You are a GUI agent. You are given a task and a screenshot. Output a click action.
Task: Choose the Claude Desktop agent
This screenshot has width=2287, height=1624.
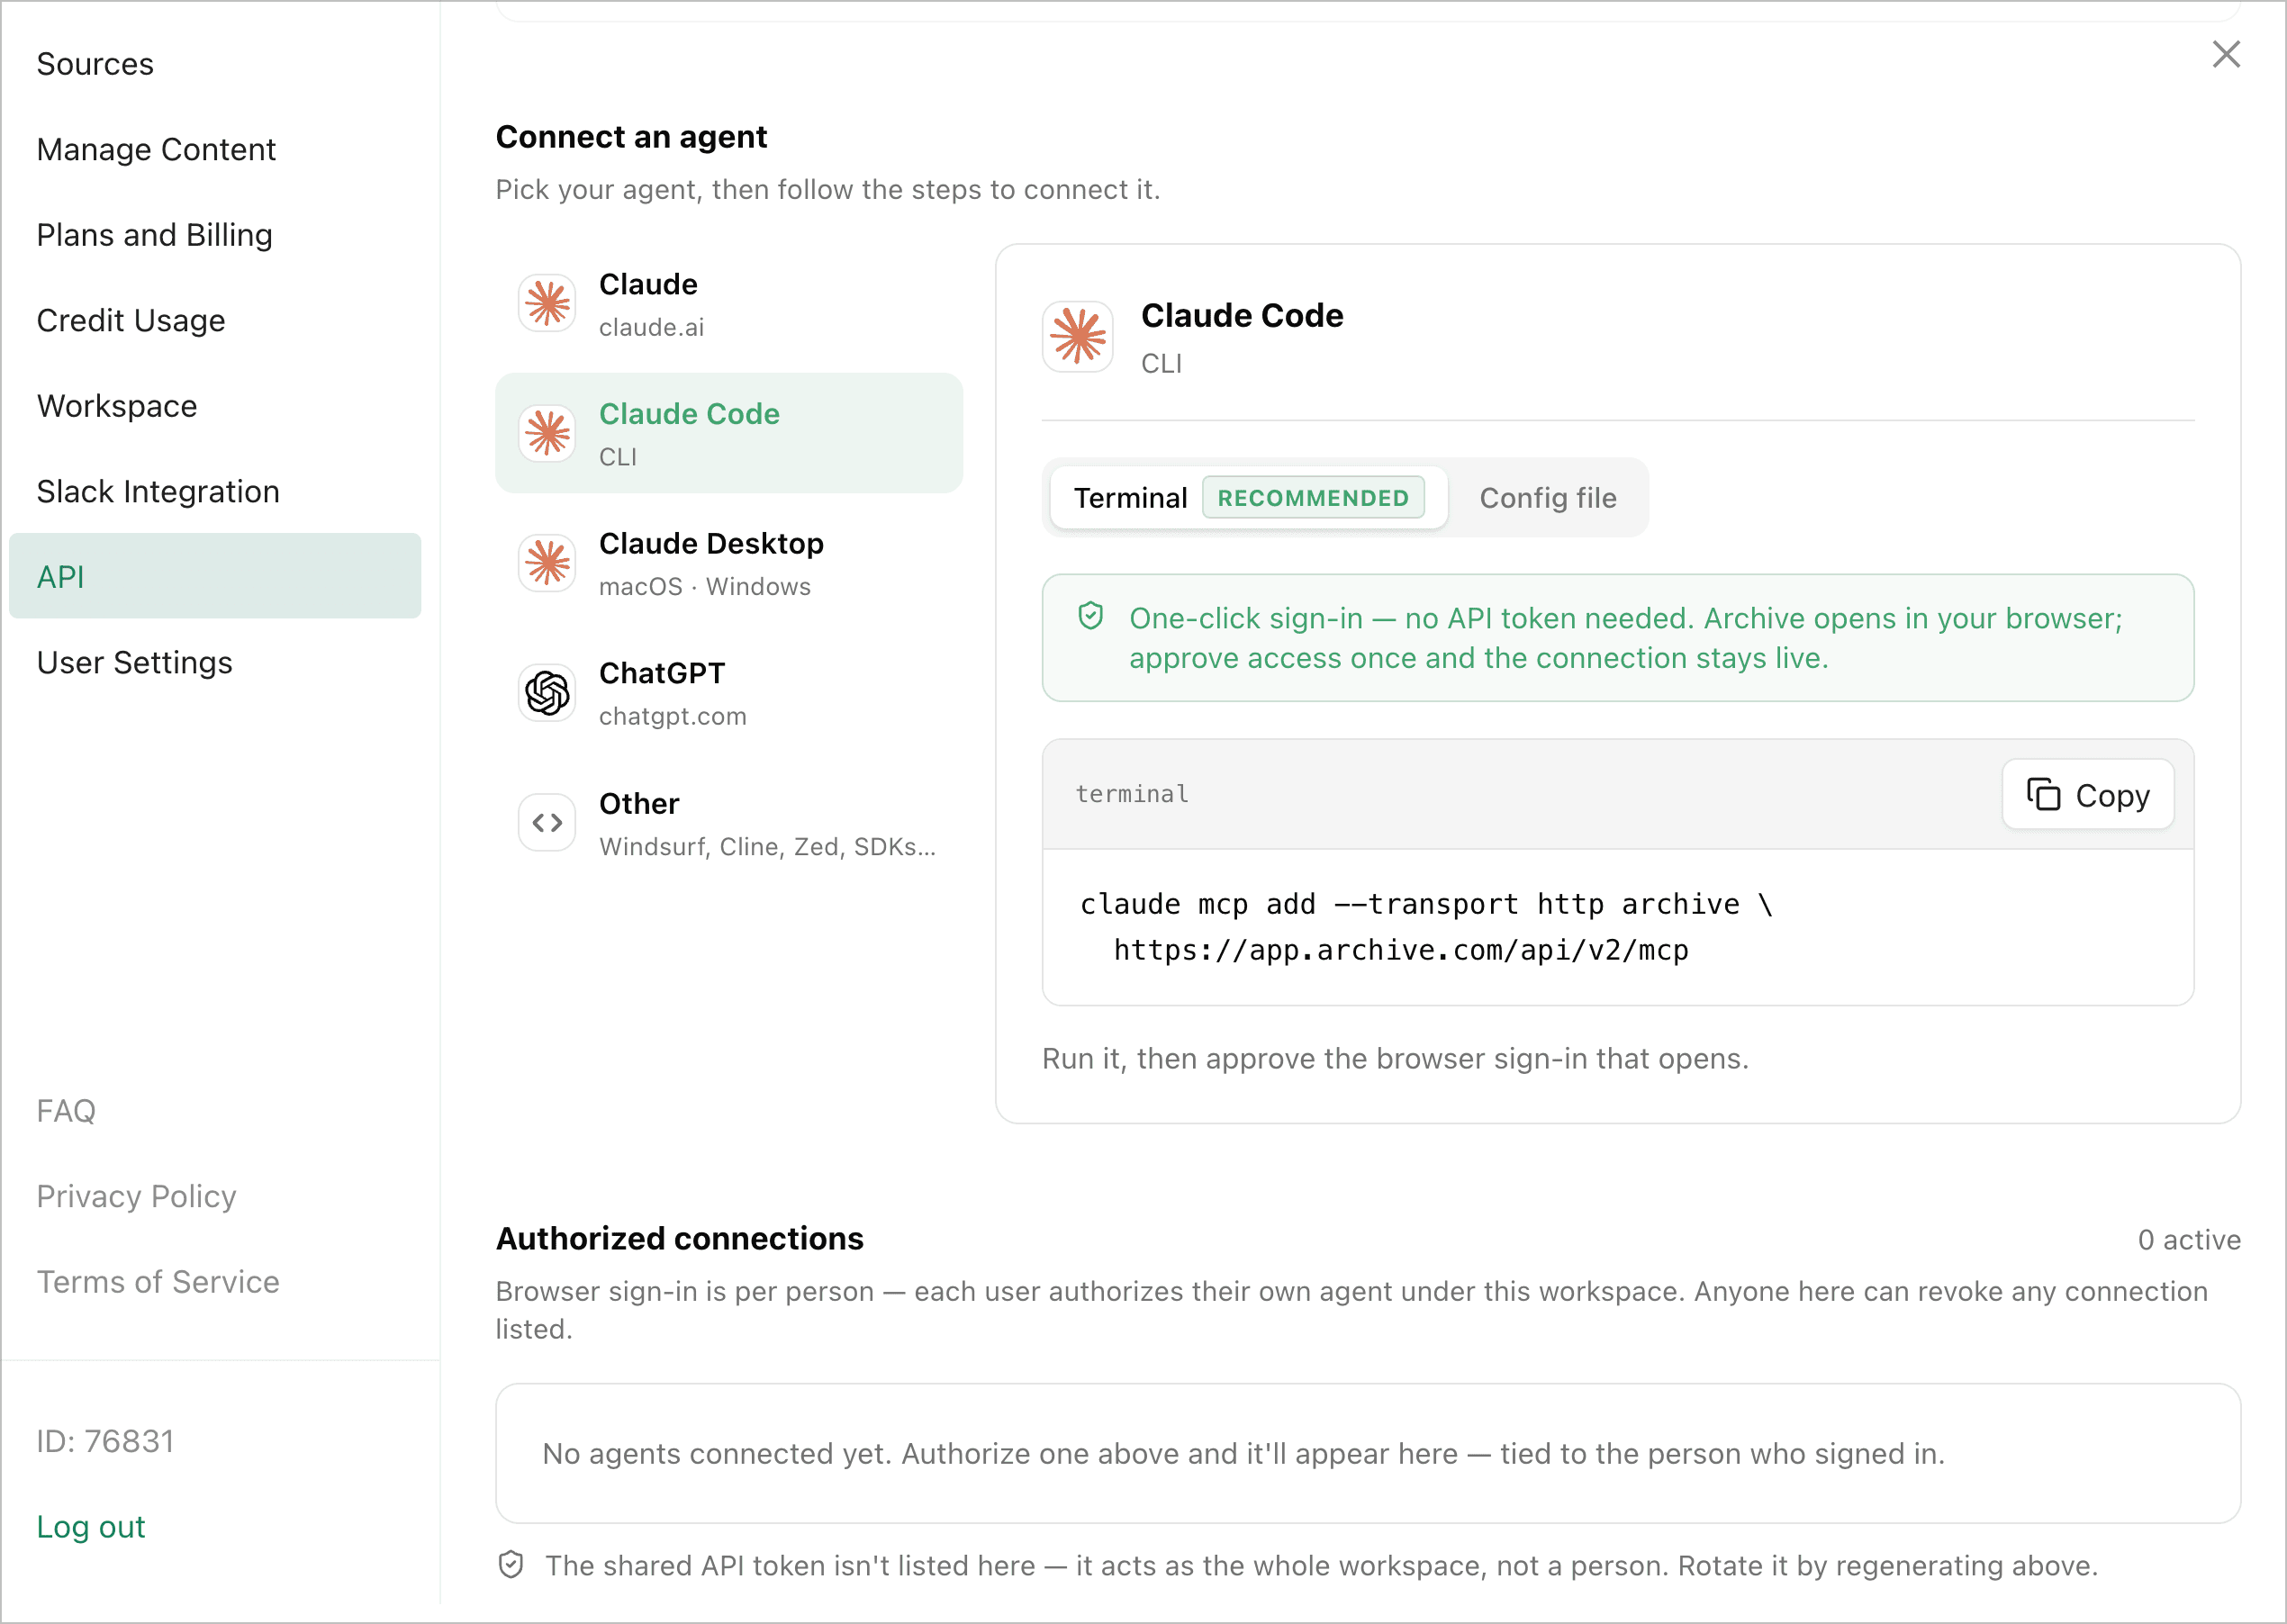click(x=729, y=563)
